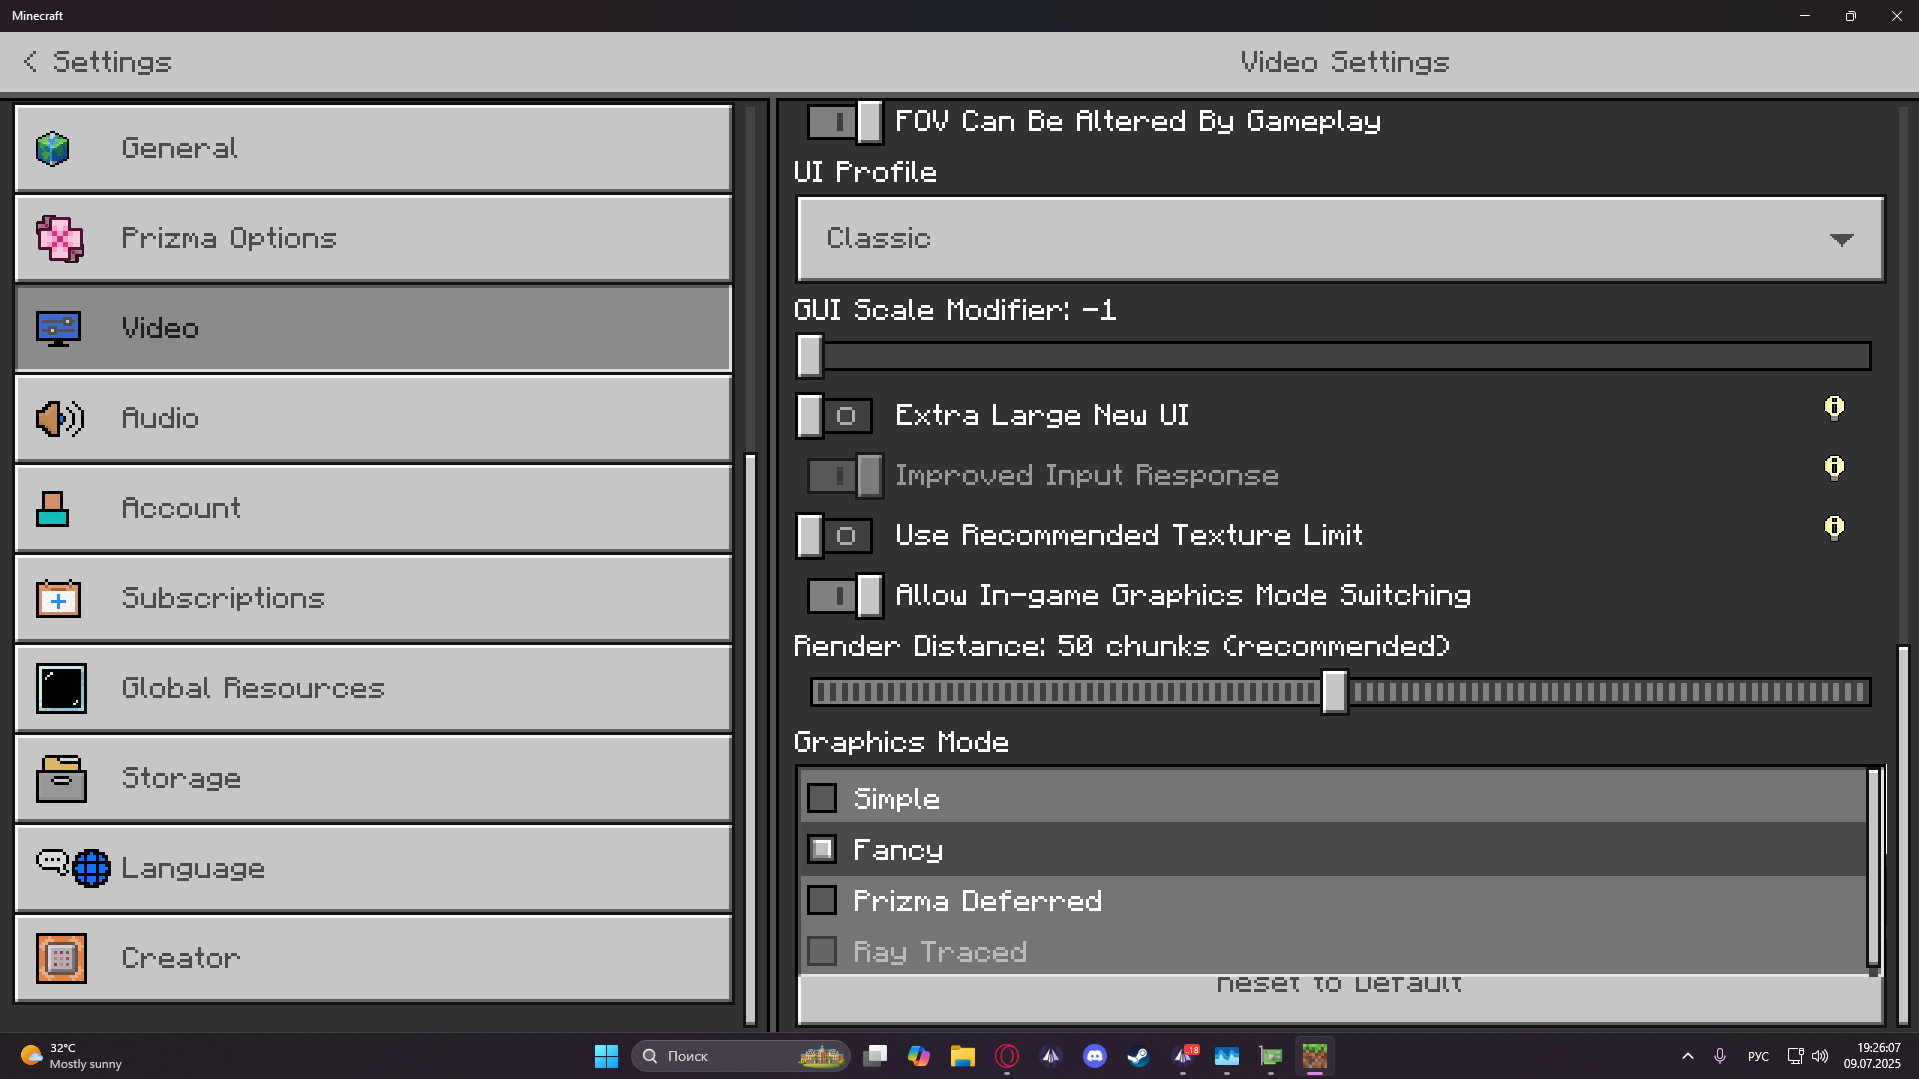This screenshot has width=1919, height=1079.
Task: Select Ray Traced graphics mode
Action: coord(1333,951)
